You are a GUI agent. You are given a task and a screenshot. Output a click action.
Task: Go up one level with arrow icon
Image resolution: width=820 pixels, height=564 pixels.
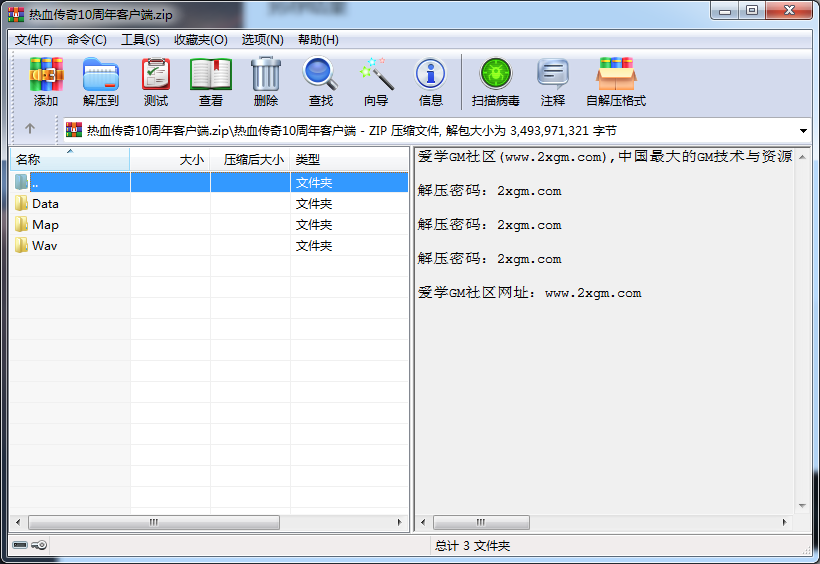[30, 128]
